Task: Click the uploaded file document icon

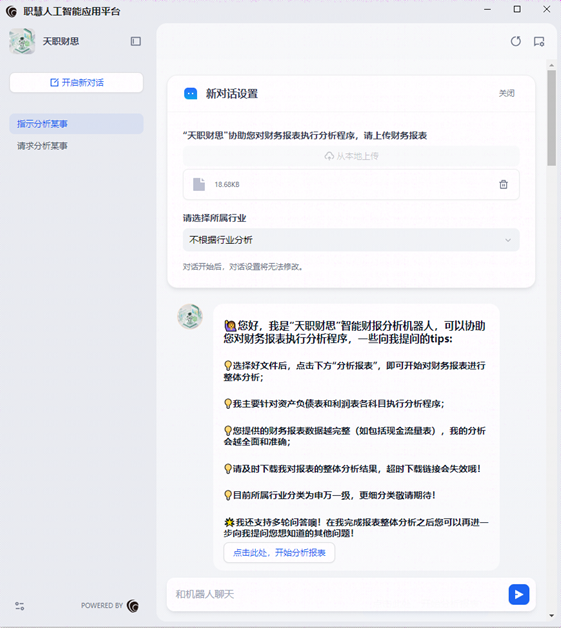Action: pyautogui.click(x=199, y=184)
